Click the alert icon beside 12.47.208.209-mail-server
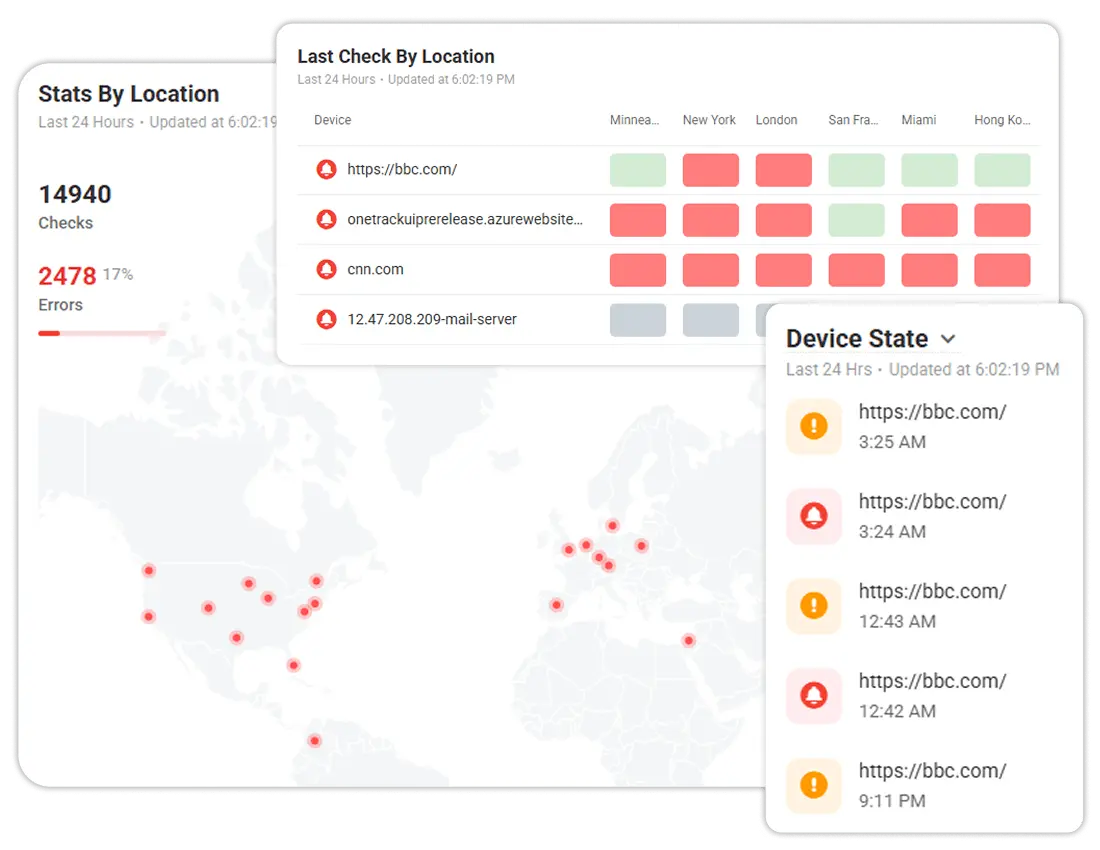Viewport: 1100px width, 850px height. [x=327, y=319]
